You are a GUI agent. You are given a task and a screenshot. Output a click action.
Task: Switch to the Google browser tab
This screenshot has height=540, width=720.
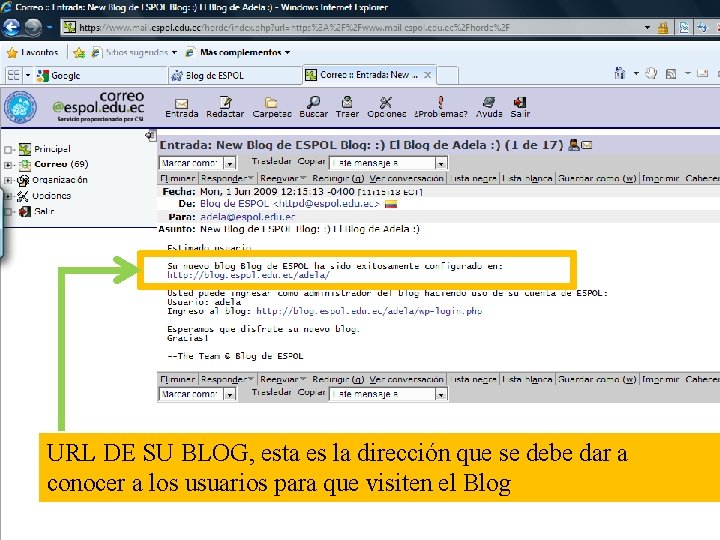101,75
